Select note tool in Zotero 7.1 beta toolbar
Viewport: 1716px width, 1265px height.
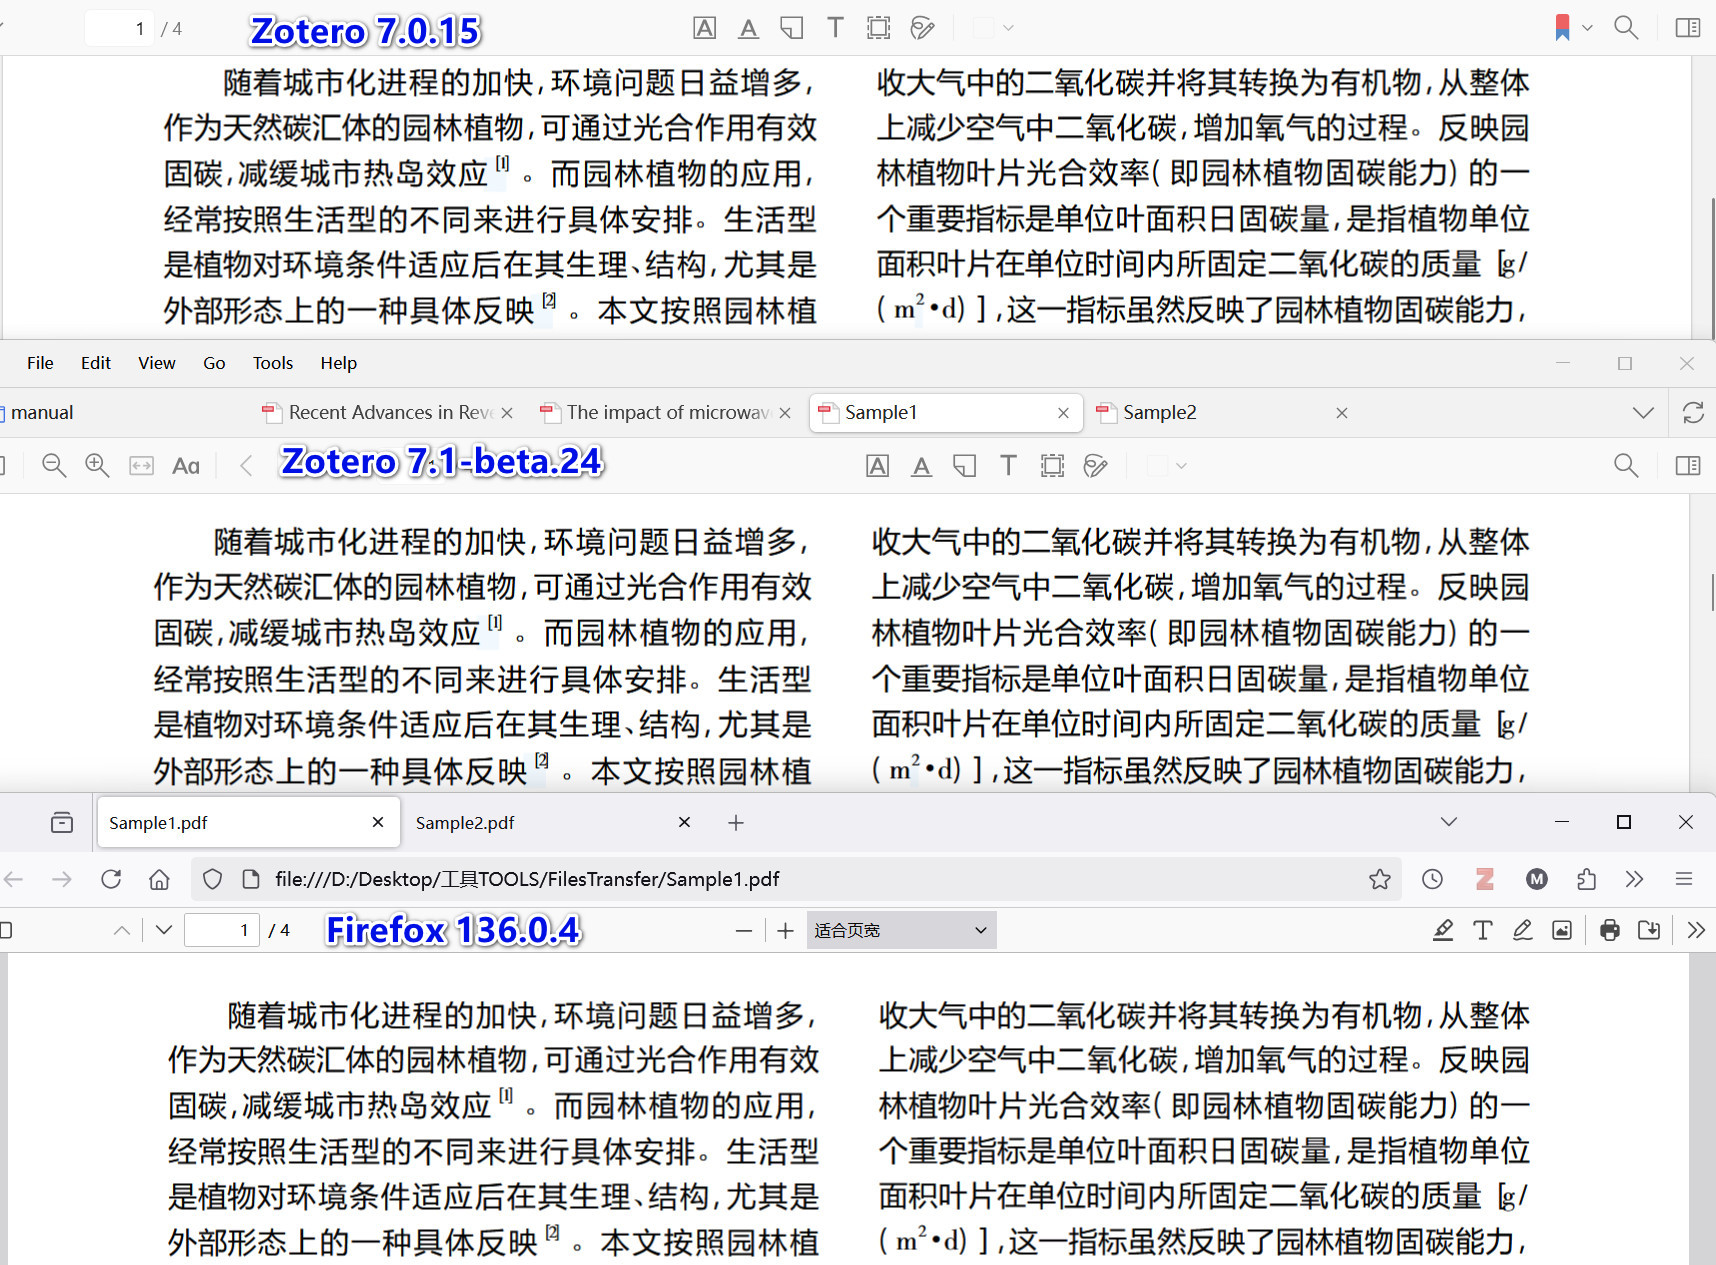(x=965, y=465)
